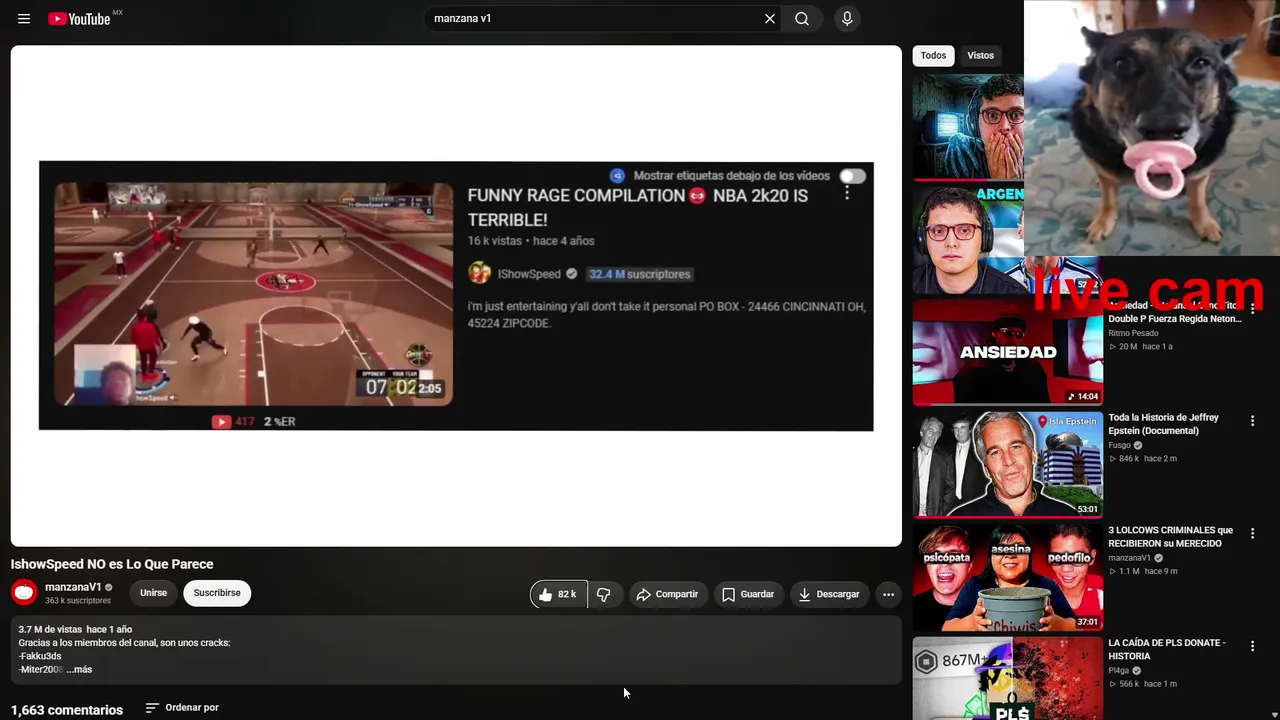Click the '53:01' duration badge
This screenshot has height=720, width=1280.
[x=1087, y=509]
